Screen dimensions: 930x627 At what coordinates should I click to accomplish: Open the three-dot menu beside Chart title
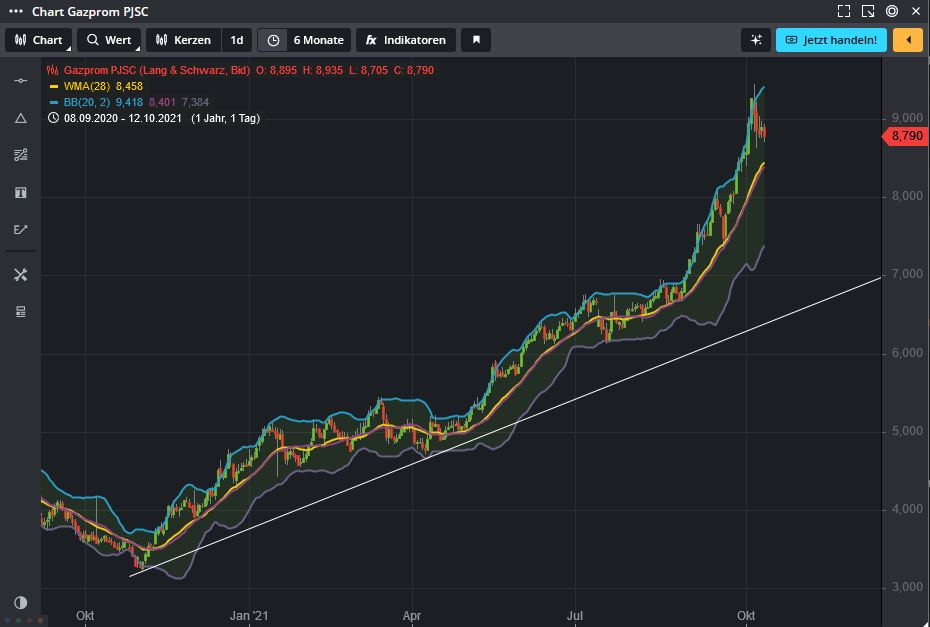pyautogui.click(x=15, y=12)
